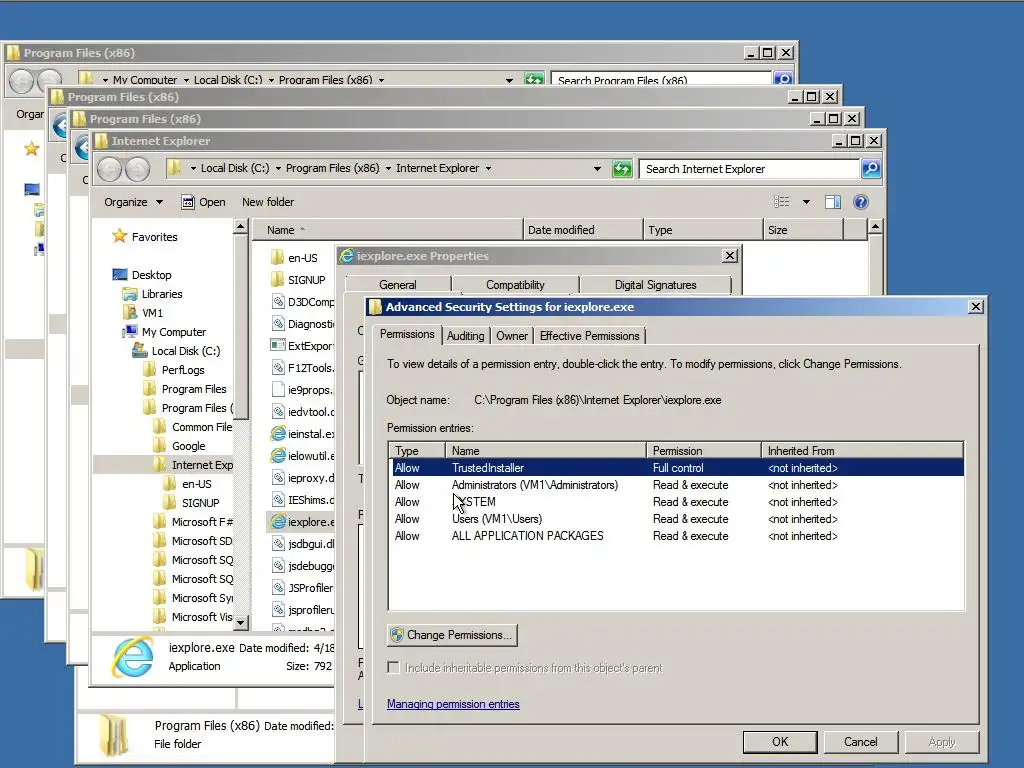The width and height of the screenshot is (1024, 768).
Task: Click the Include inheritable permissions checkbox
Action: [x=393, y=667]
